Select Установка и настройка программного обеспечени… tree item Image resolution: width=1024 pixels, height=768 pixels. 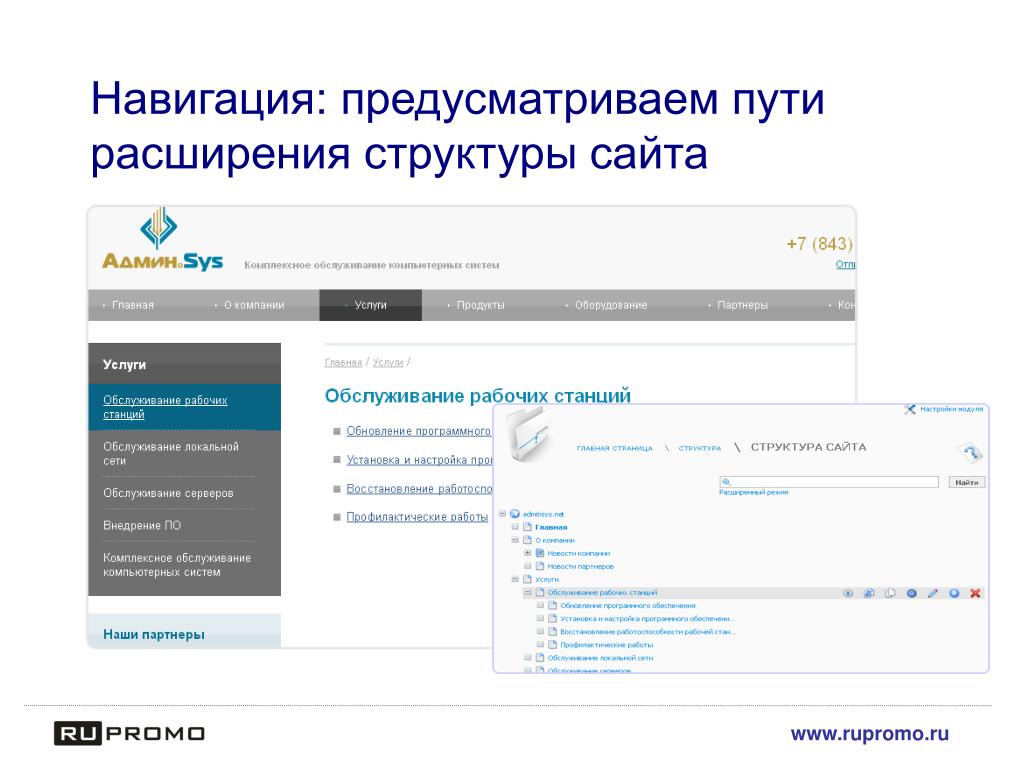[647, 618]
